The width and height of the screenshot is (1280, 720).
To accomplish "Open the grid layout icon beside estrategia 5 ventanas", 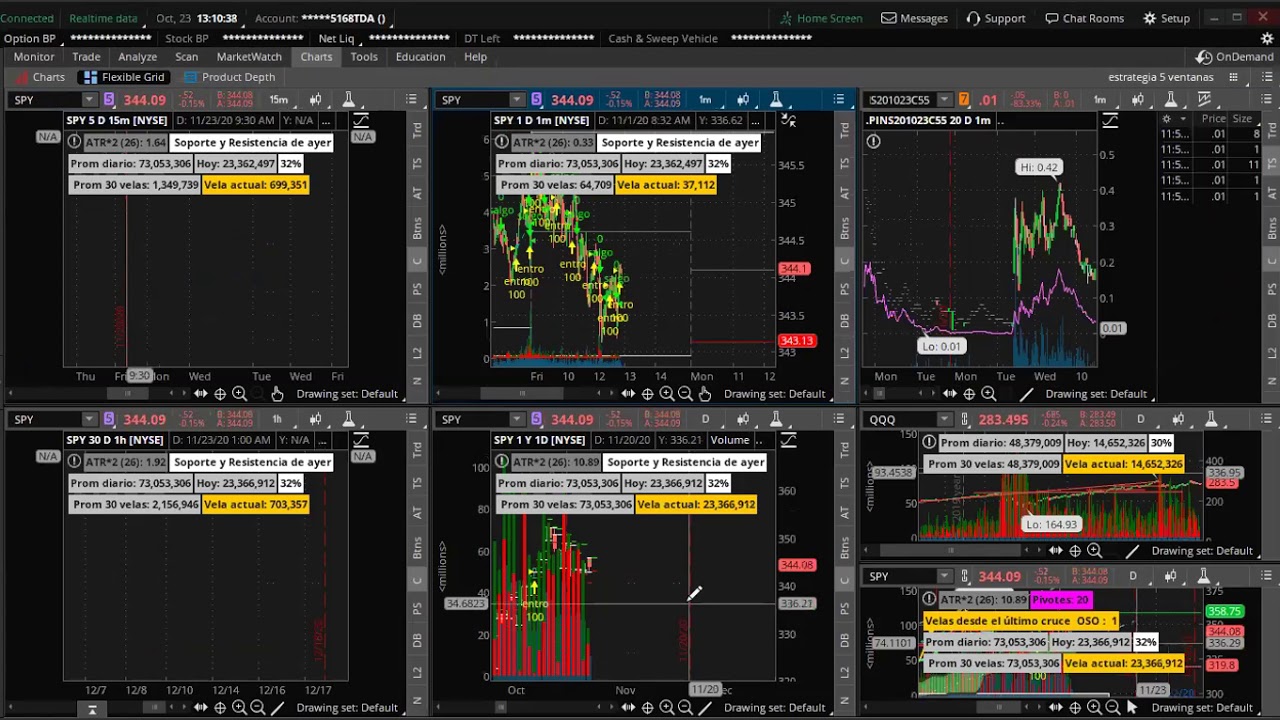I will [x=1235, y=77].
